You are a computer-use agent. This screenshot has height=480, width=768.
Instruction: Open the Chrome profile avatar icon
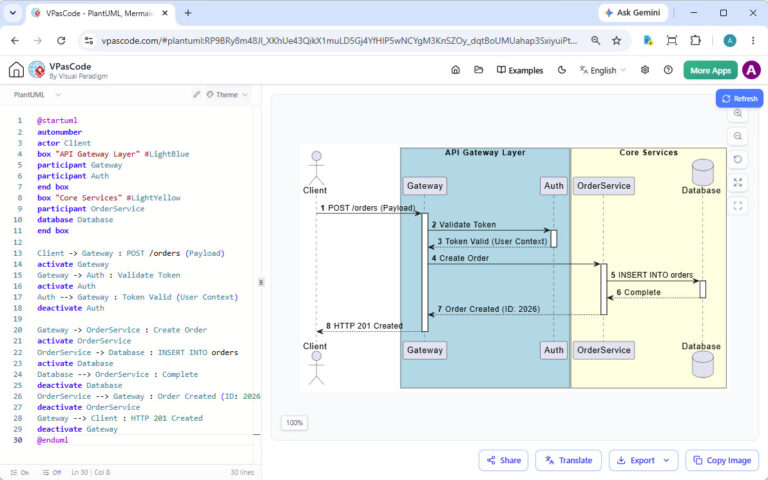730,41
